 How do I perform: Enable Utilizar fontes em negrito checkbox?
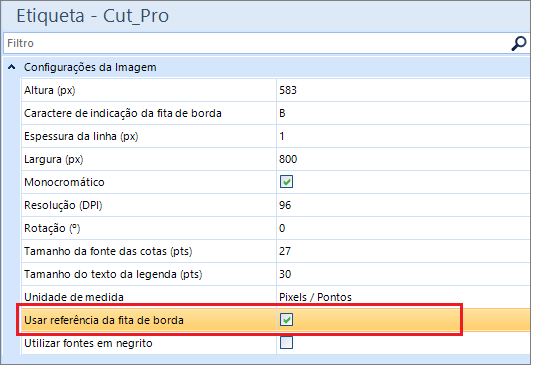click(x=286, y=343)
